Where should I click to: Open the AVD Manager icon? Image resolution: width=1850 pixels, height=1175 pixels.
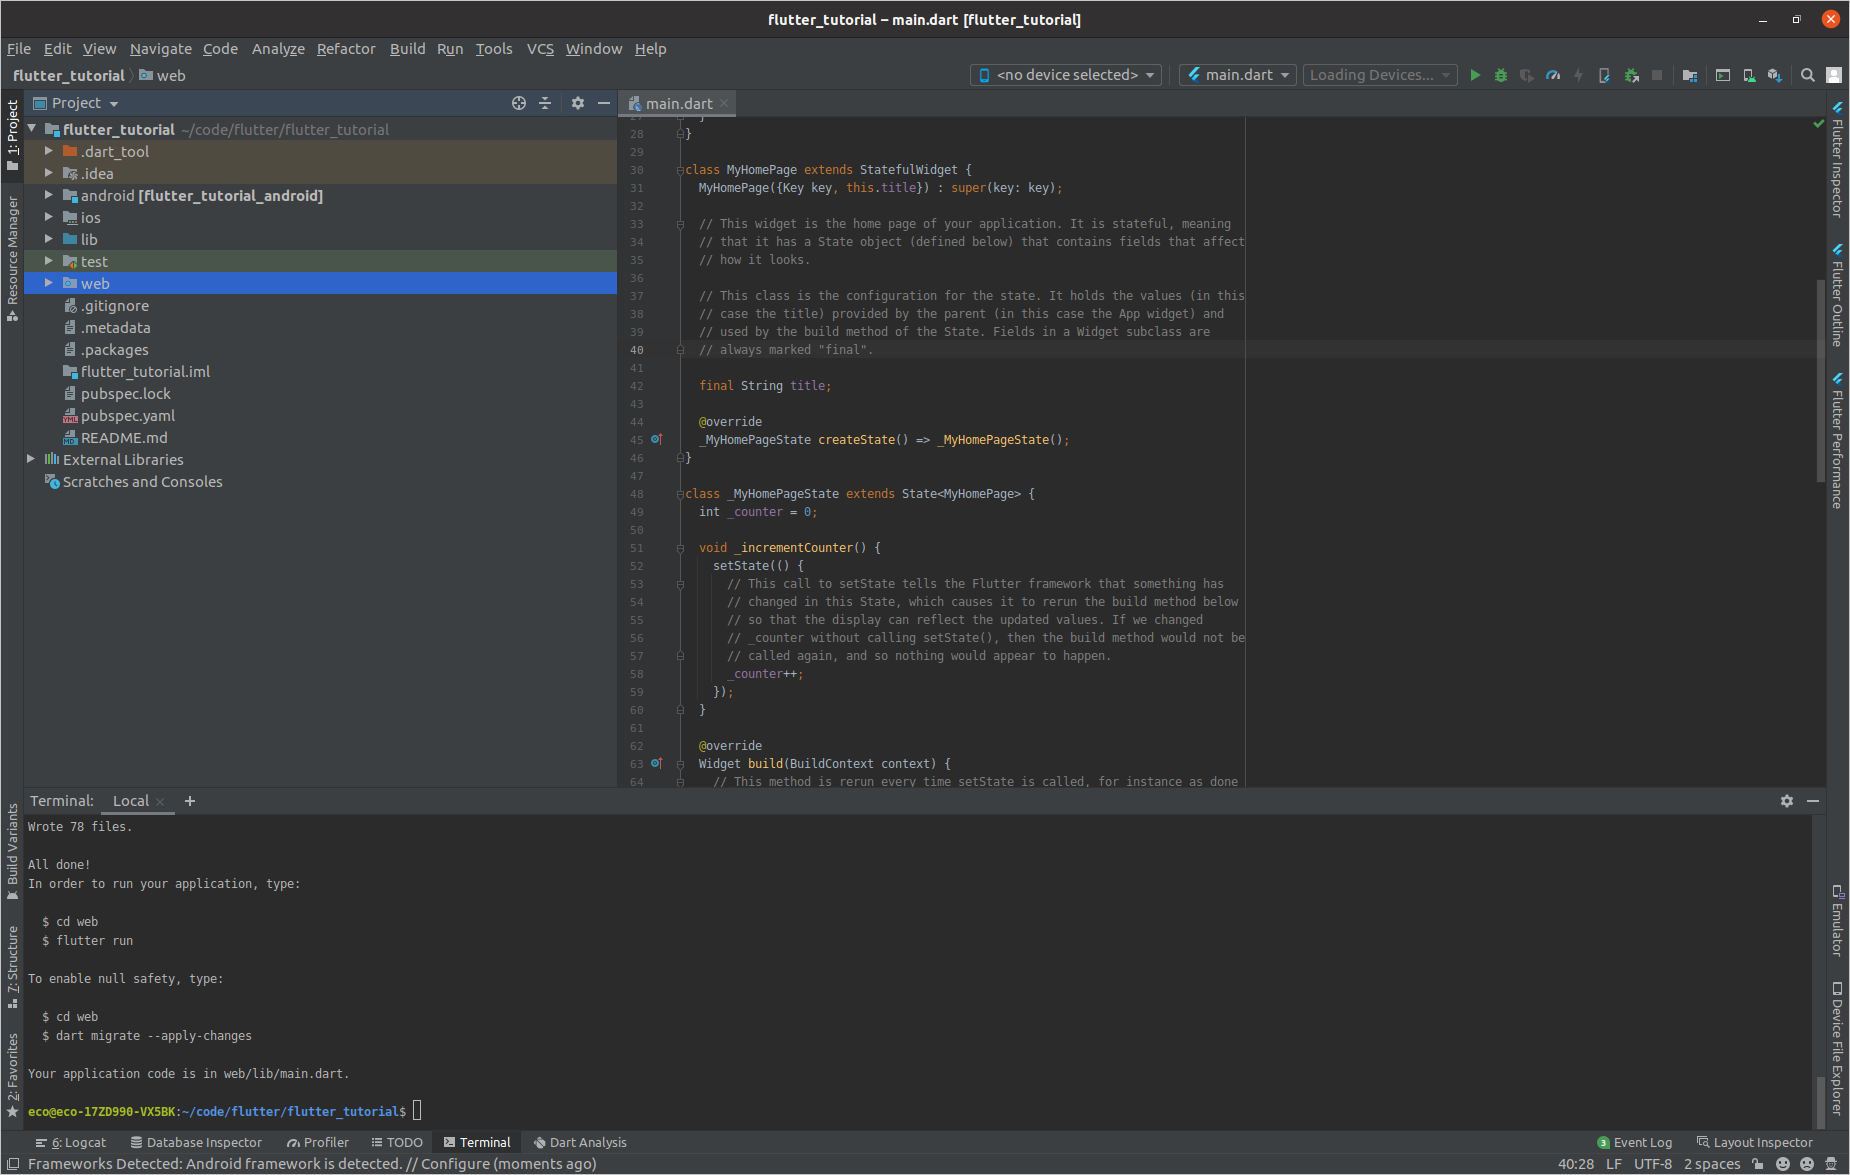point(1748,75)
